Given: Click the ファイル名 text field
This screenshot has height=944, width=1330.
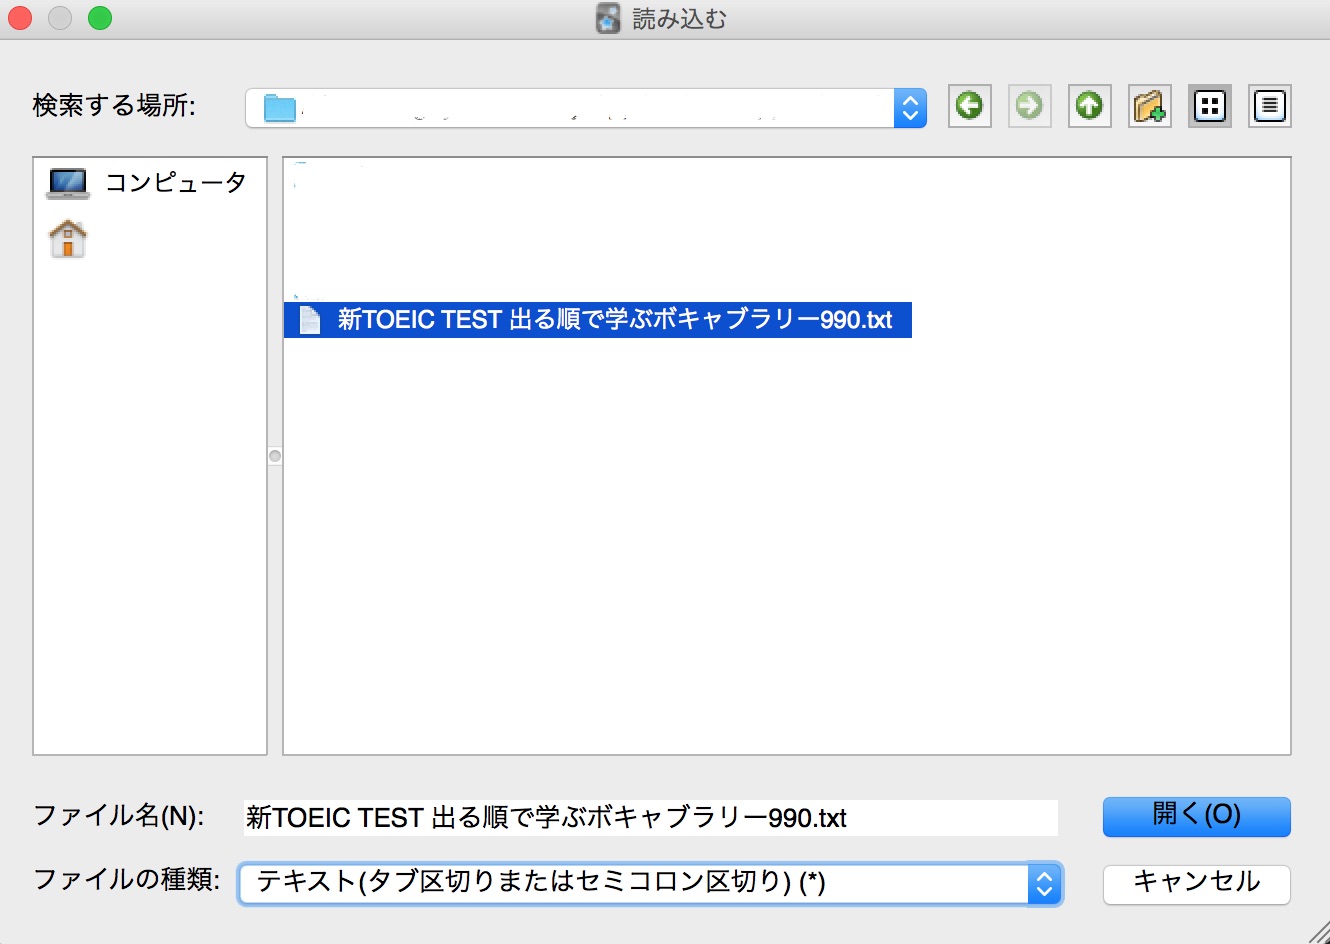Looking at the screenshot, I should (650, 818).
